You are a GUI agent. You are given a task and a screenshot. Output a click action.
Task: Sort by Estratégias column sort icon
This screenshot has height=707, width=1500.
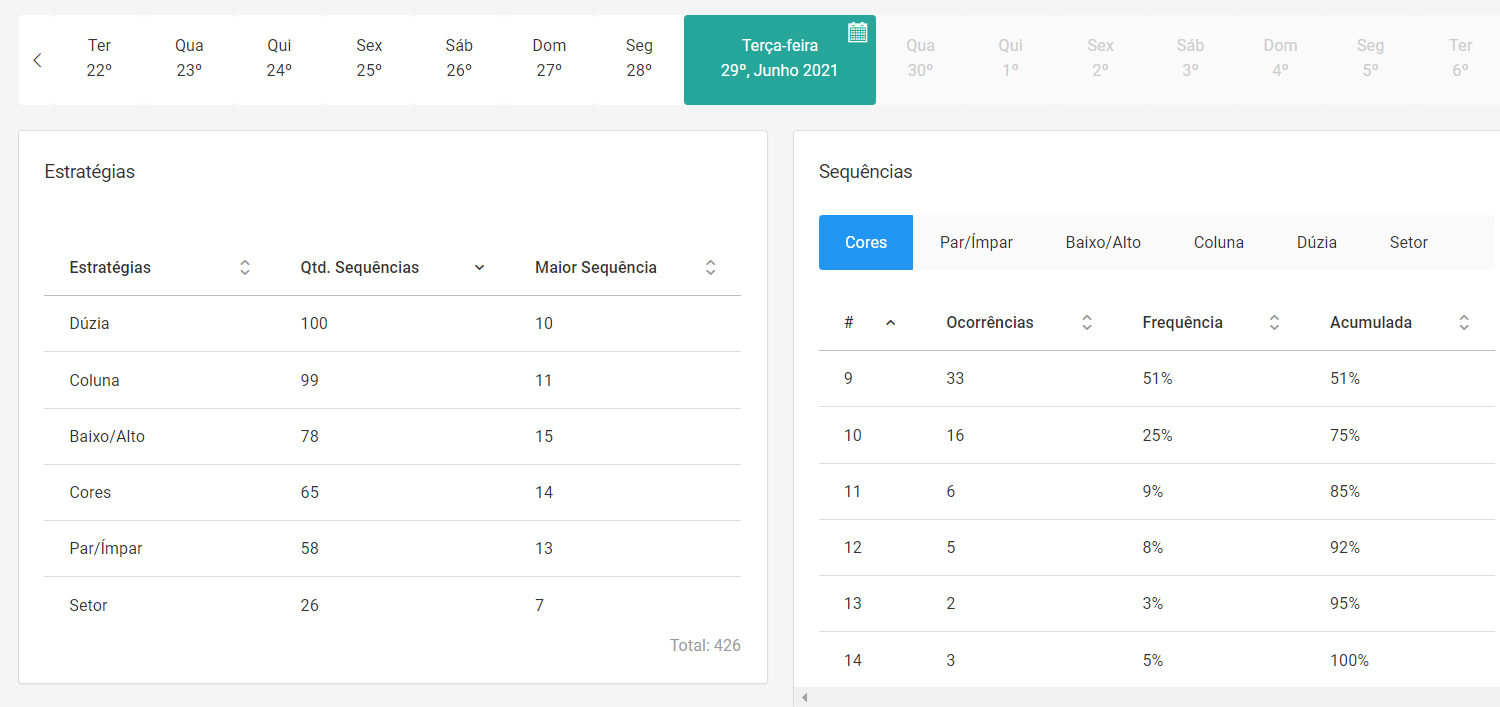pyautogui.click(x=245, y=268)
